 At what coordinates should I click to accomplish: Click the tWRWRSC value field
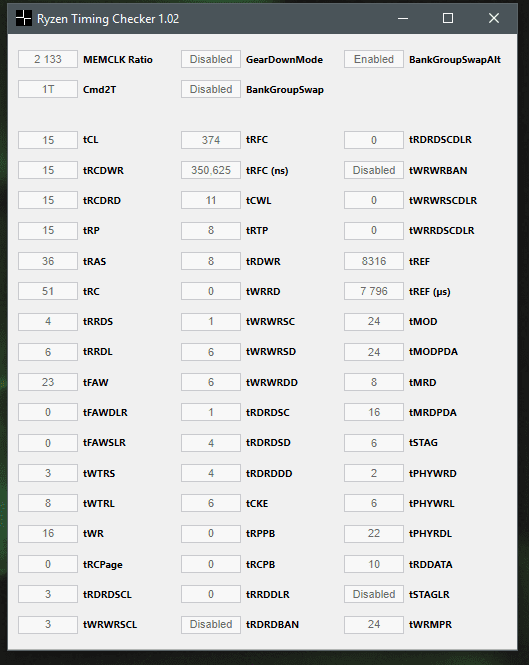[211, 321]
